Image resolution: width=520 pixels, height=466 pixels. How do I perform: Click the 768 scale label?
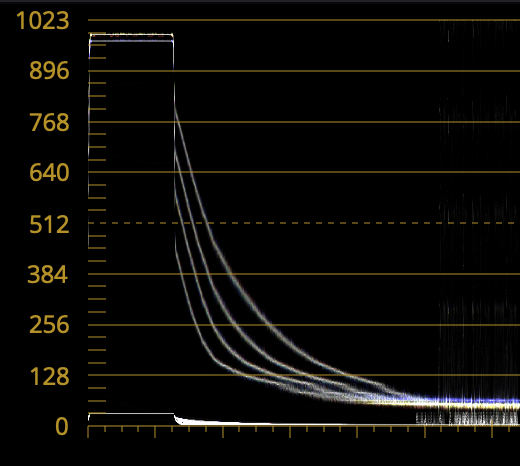pyautogui.click(x=49, y=122)
